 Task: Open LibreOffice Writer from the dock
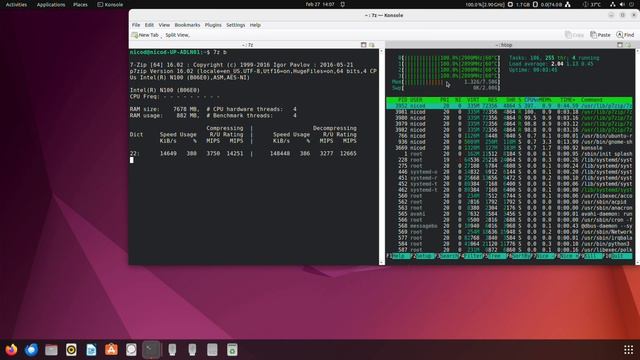(91, 350)
